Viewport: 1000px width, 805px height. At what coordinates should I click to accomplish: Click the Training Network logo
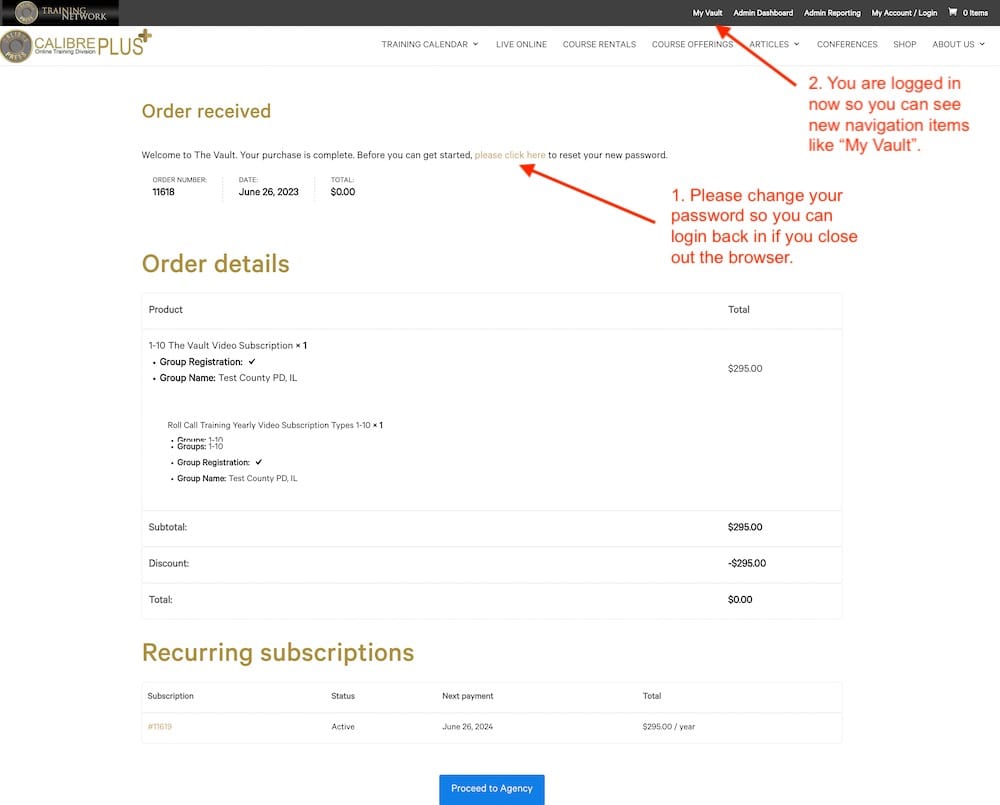tap(59, 13)
